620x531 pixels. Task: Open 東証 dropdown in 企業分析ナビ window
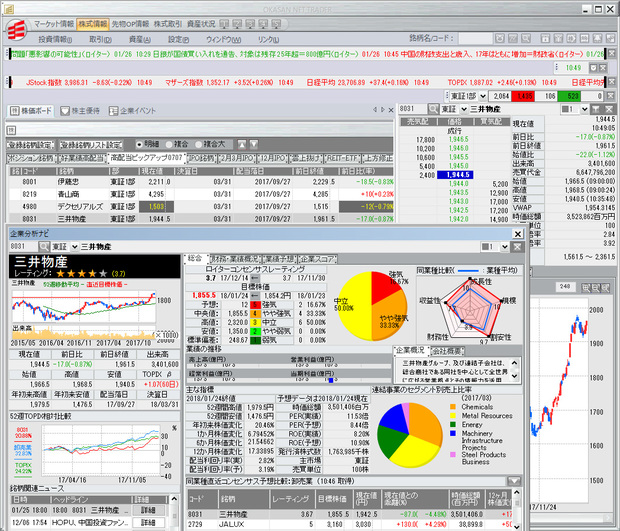pos(74,247)
